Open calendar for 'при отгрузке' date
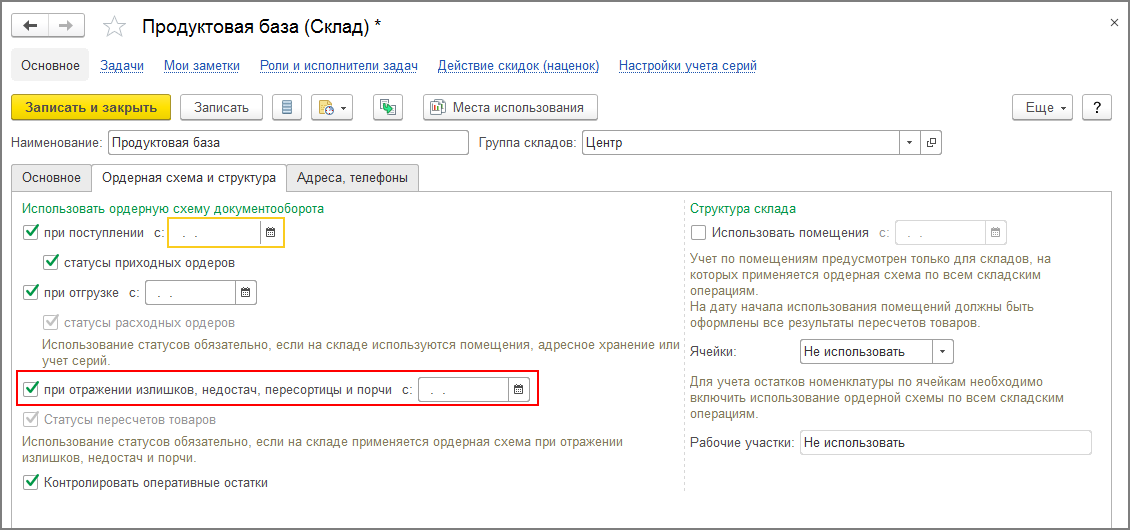The image size is (1130, 530). pyautogui.click(x=245, y=293)
